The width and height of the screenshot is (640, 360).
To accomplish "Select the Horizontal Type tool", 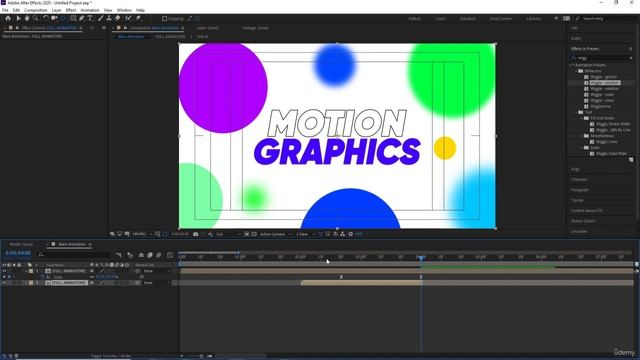I will [x=90, y=18].
